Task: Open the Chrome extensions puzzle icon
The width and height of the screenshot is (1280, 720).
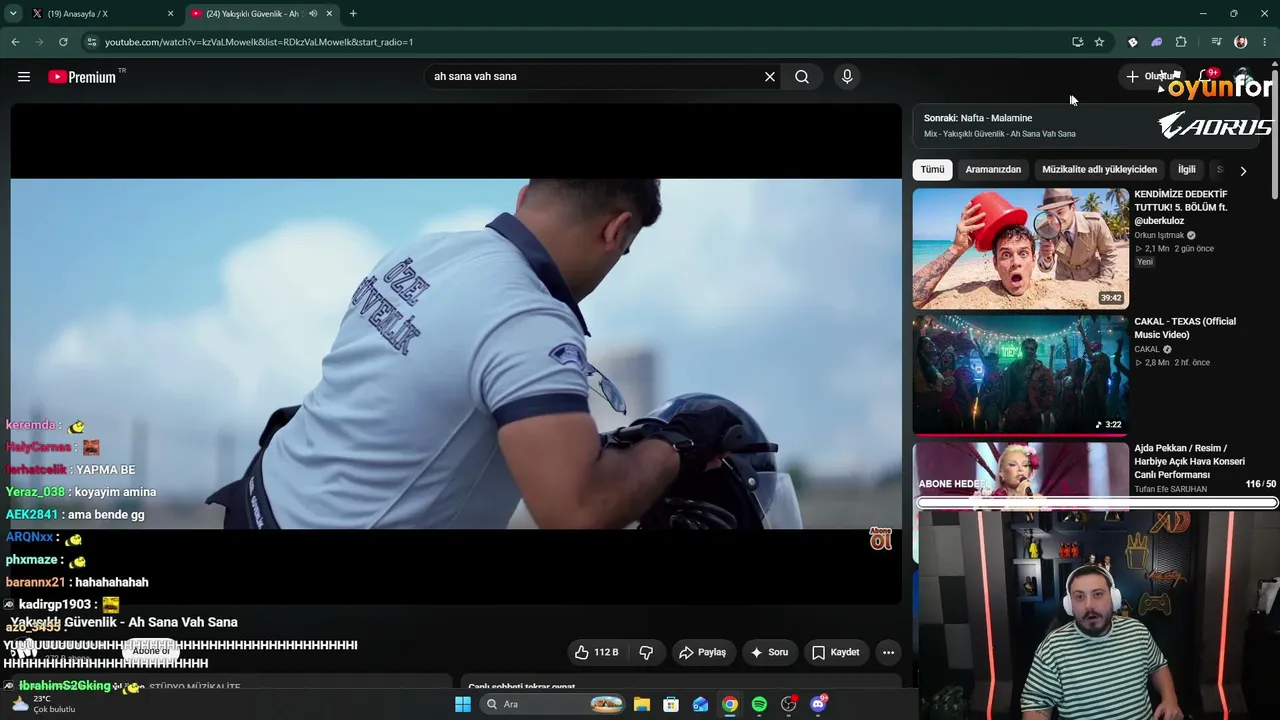Action: coord(1181,42)
